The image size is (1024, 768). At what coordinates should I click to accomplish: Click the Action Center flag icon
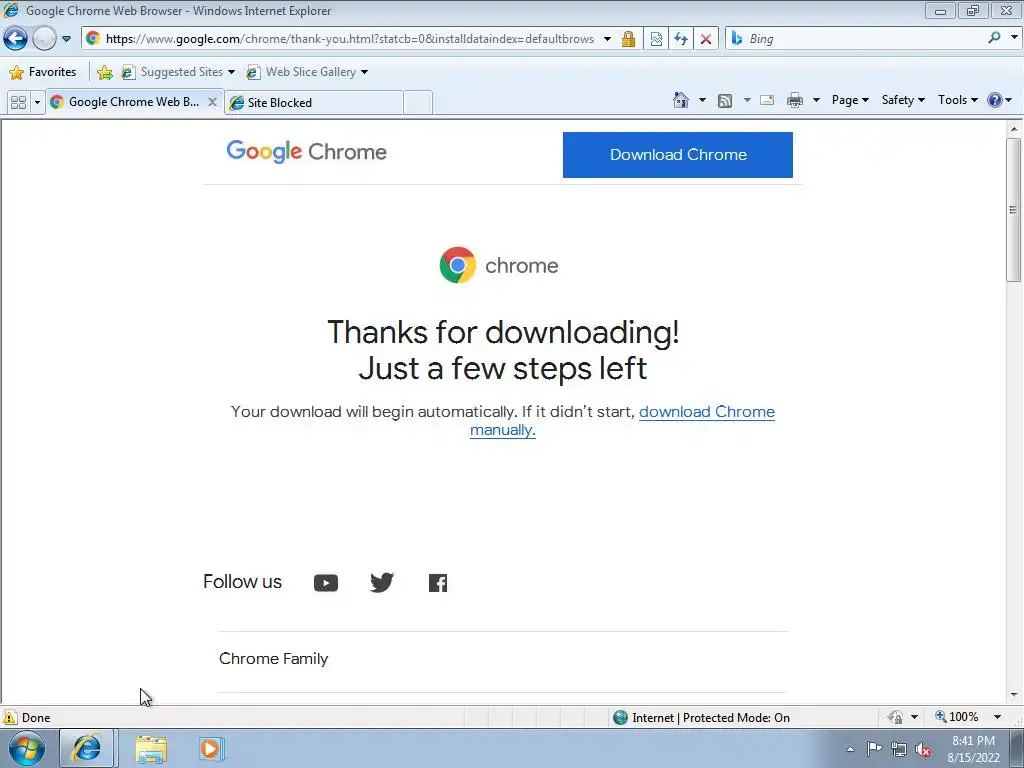point(874,749)
